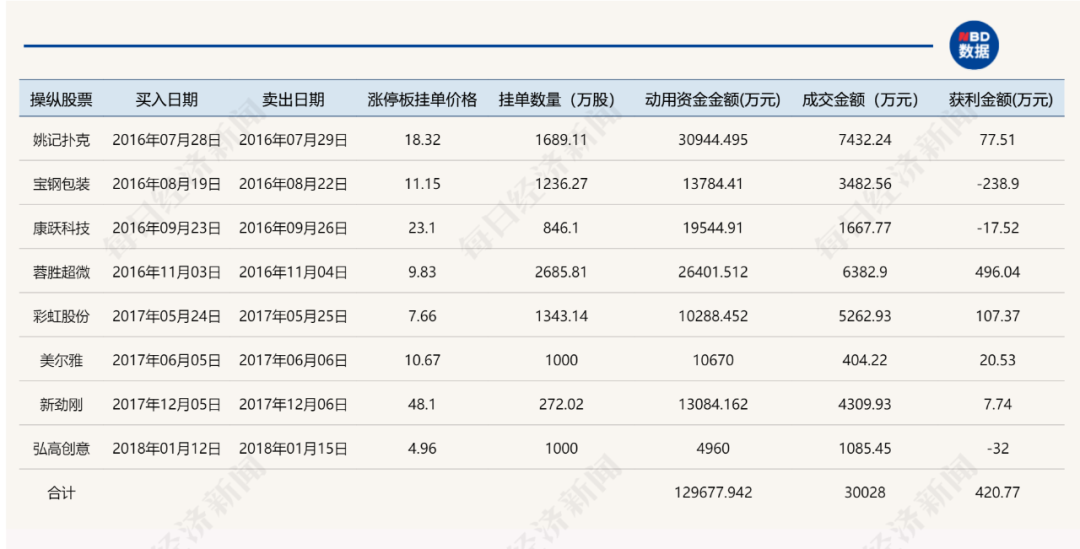The height and width of the screenshot is (549, 1080).
Task: Click total turnover 30028
Action: pyautogui.click(x=865, y=493)
